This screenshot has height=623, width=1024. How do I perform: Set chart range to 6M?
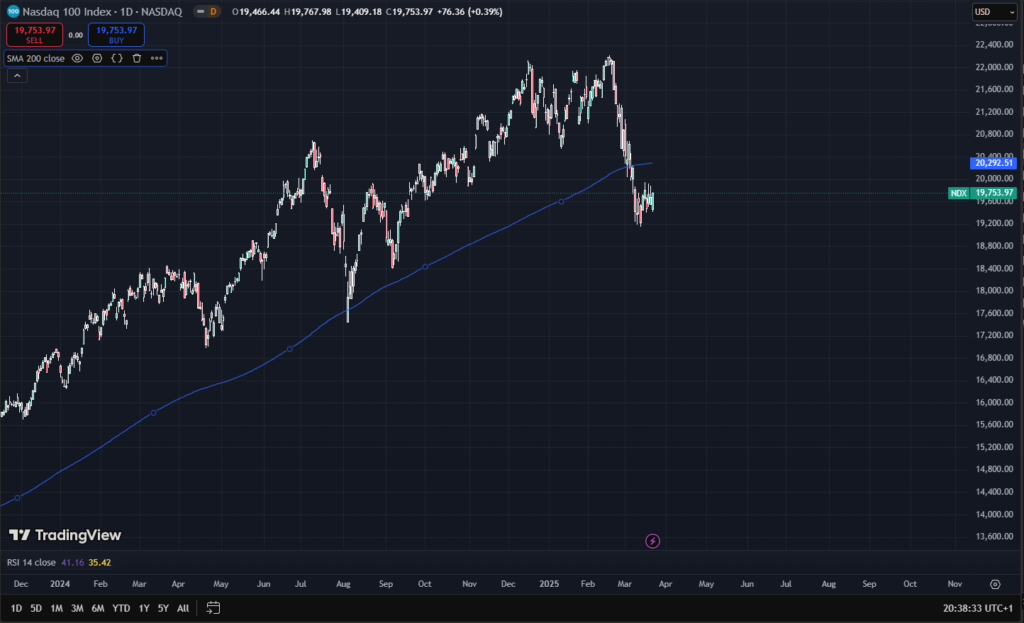point(98,608)
